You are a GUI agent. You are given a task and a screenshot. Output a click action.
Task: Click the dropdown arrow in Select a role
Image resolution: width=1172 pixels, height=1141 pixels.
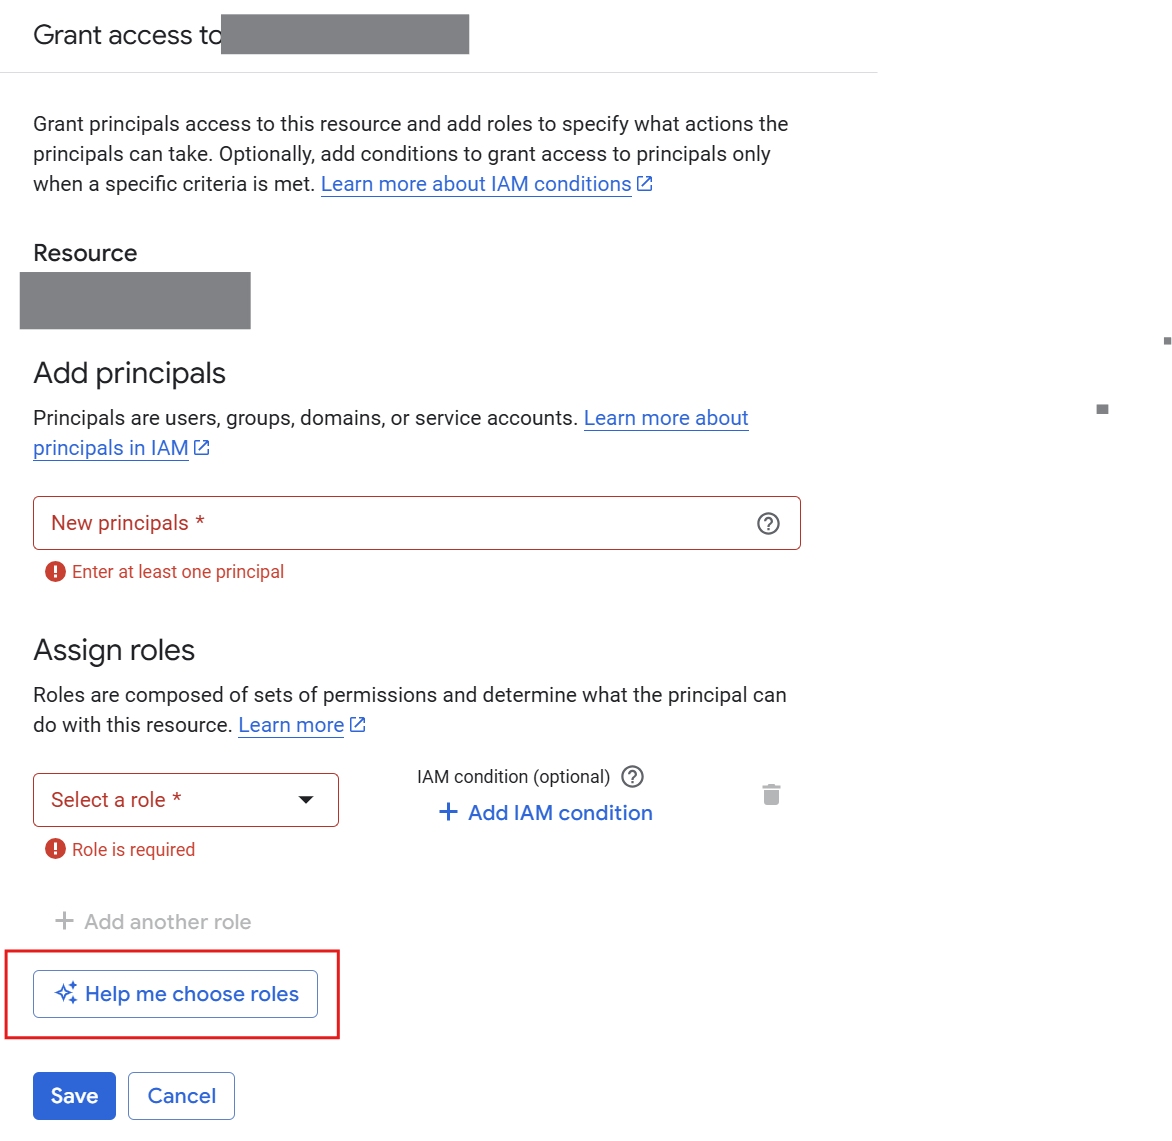(306, 800)
